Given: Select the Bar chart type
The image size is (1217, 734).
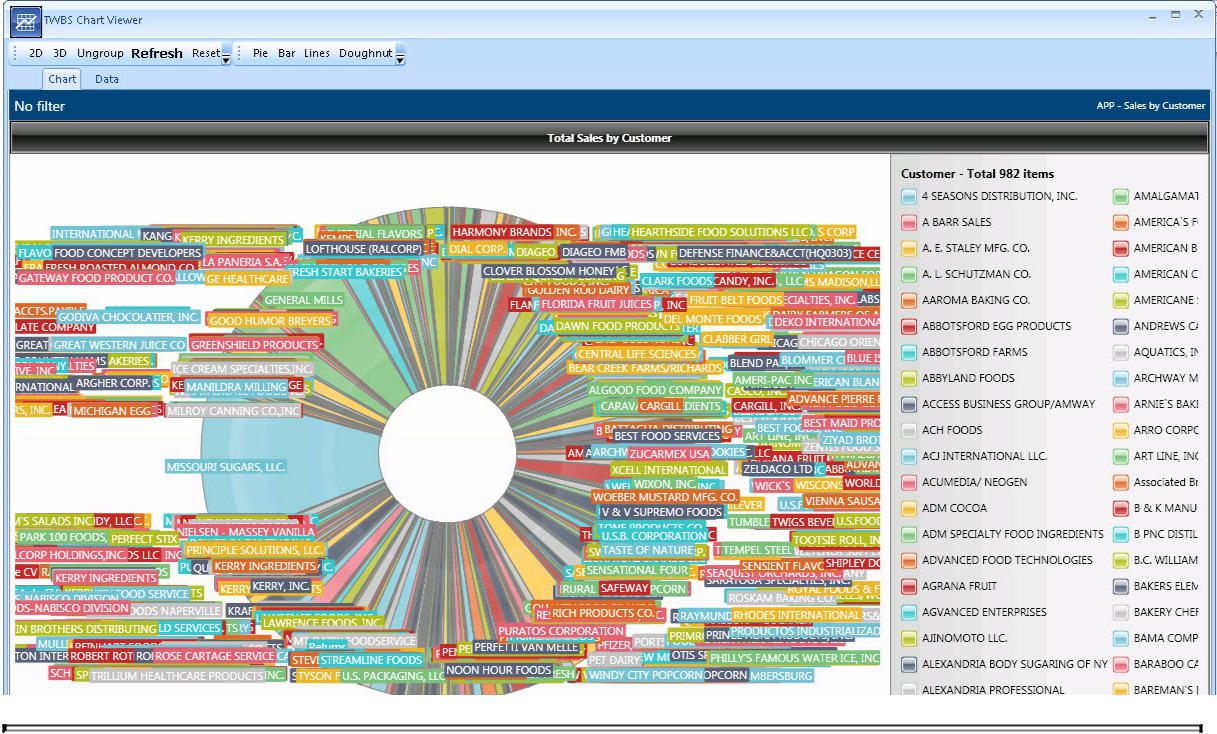Looking at the screenshot, I should (x=287, y=53).
